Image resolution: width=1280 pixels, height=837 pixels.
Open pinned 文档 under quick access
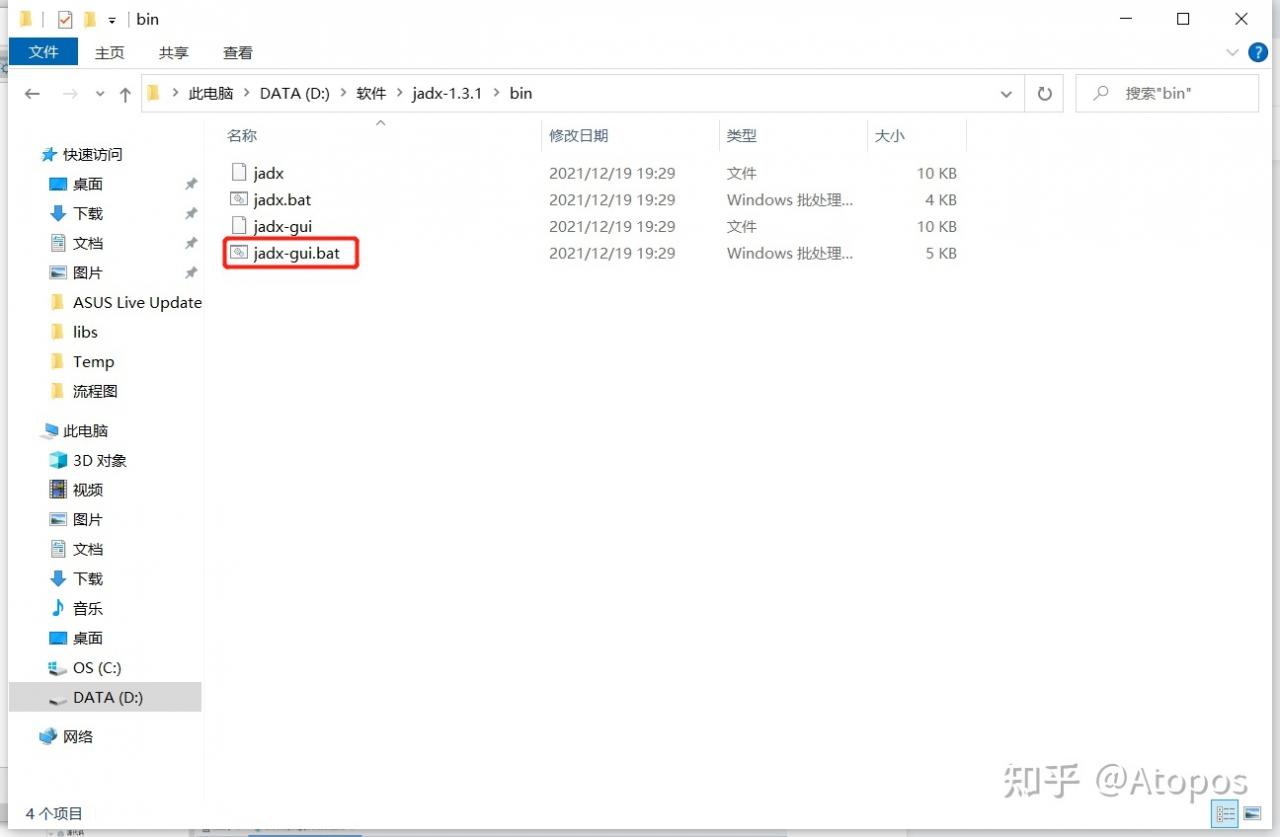pos(88,243)
